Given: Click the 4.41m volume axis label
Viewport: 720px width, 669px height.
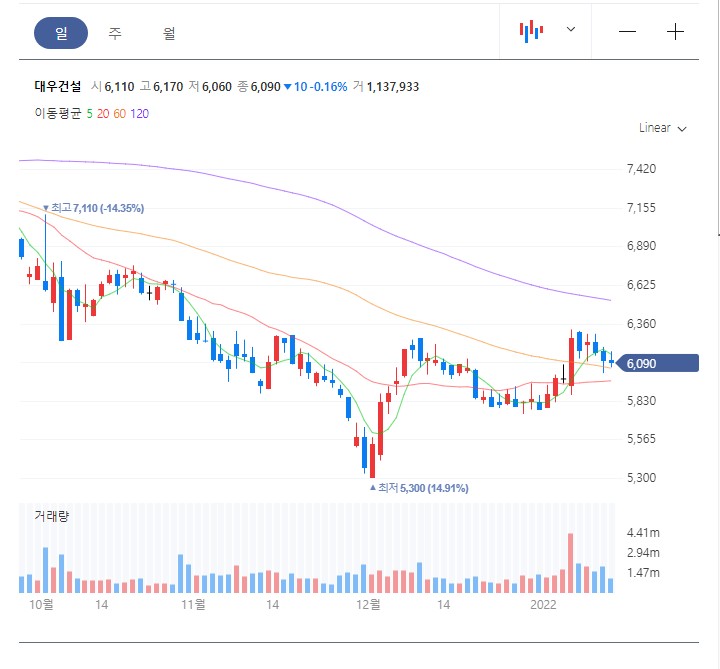Looking at the screenshot, I should tap(643, 533).
